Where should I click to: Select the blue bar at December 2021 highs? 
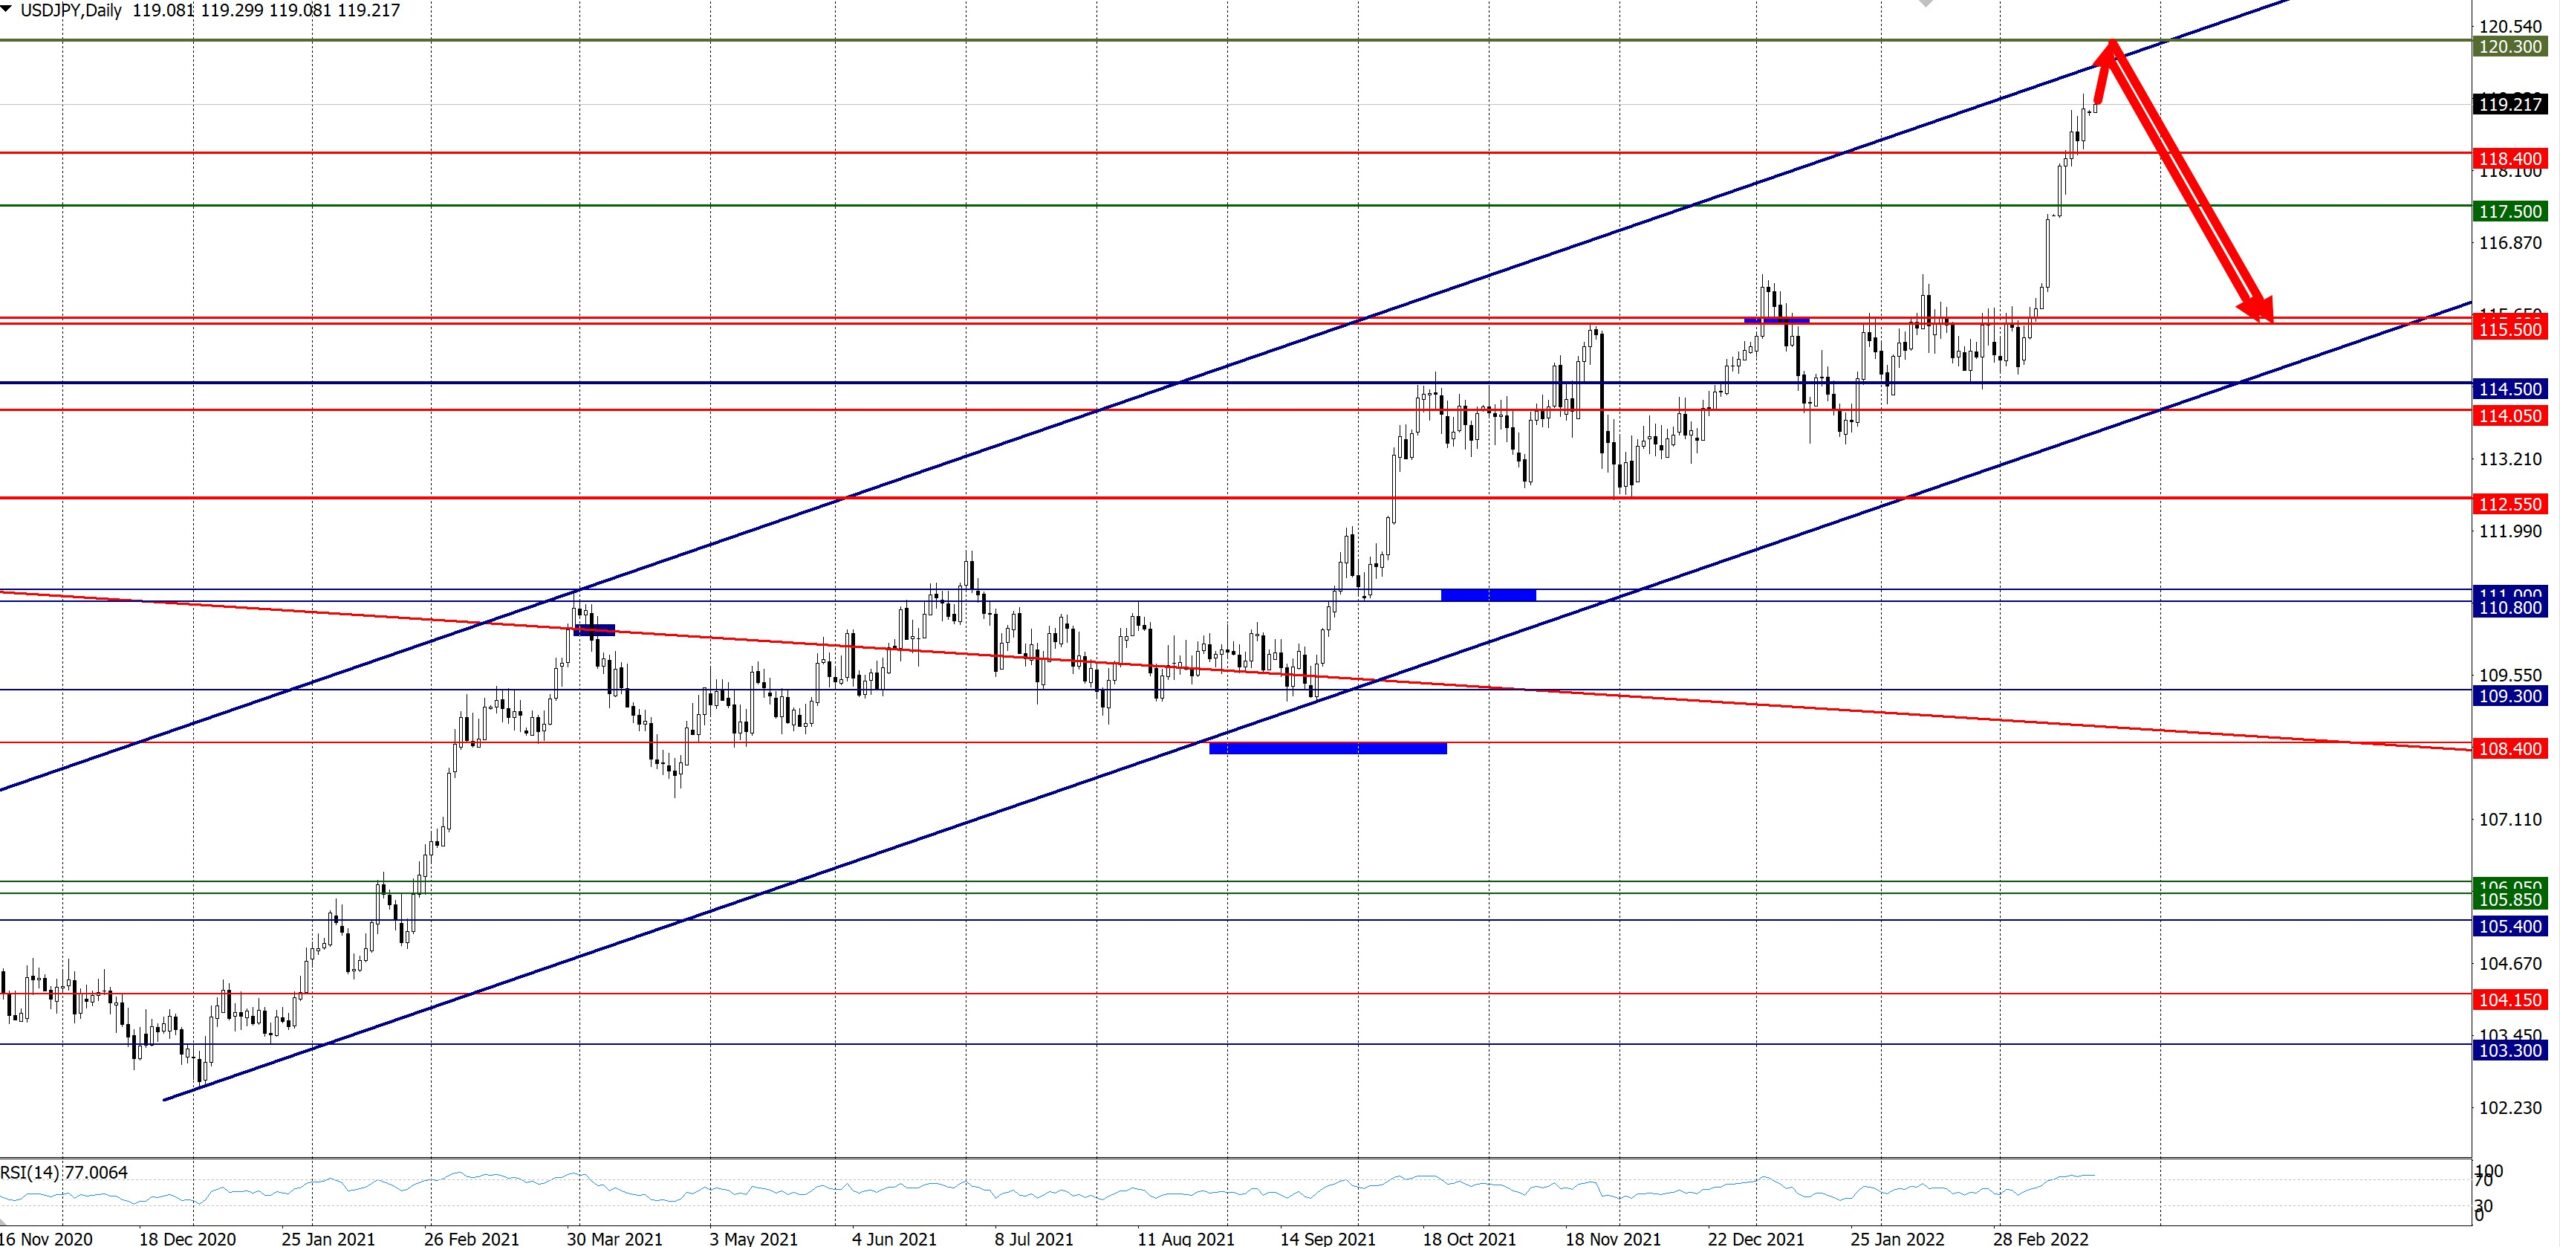[1776, 320]
